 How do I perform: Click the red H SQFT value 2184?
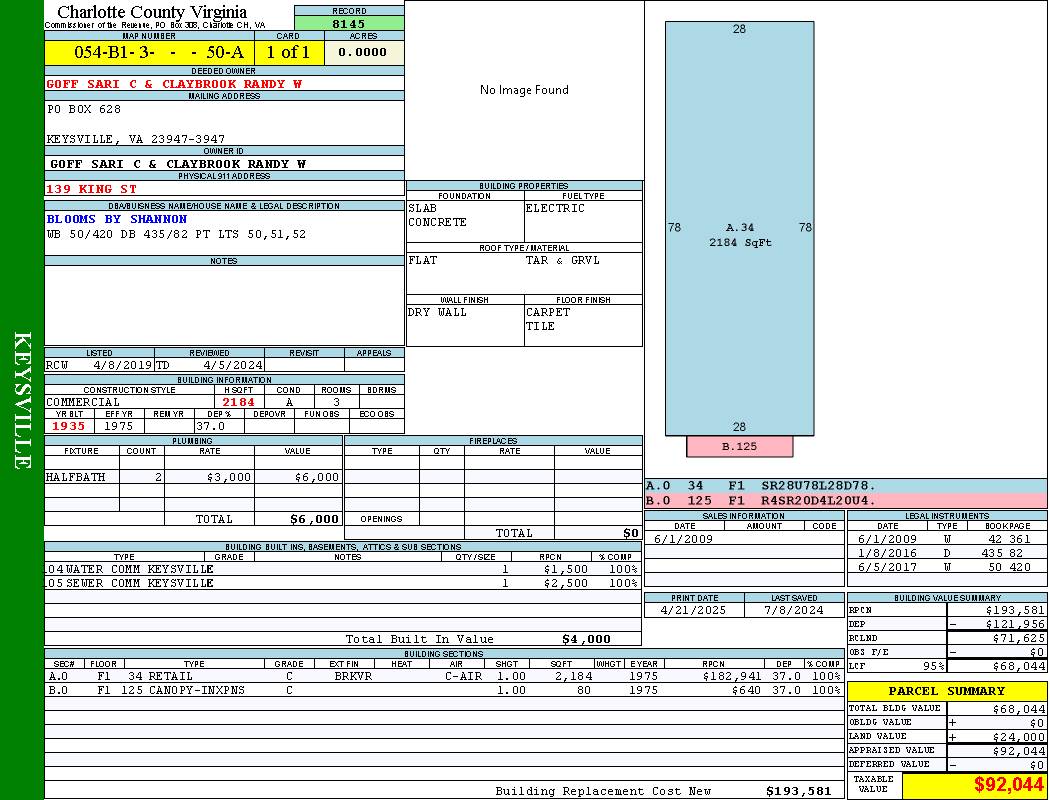[238, 402]
